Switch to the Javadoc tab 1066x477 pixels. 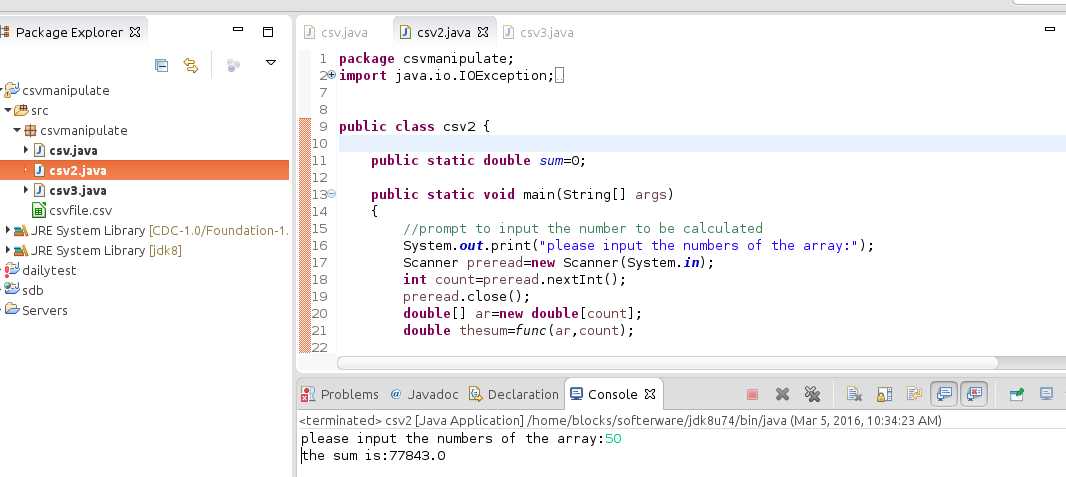click(424, 394)
